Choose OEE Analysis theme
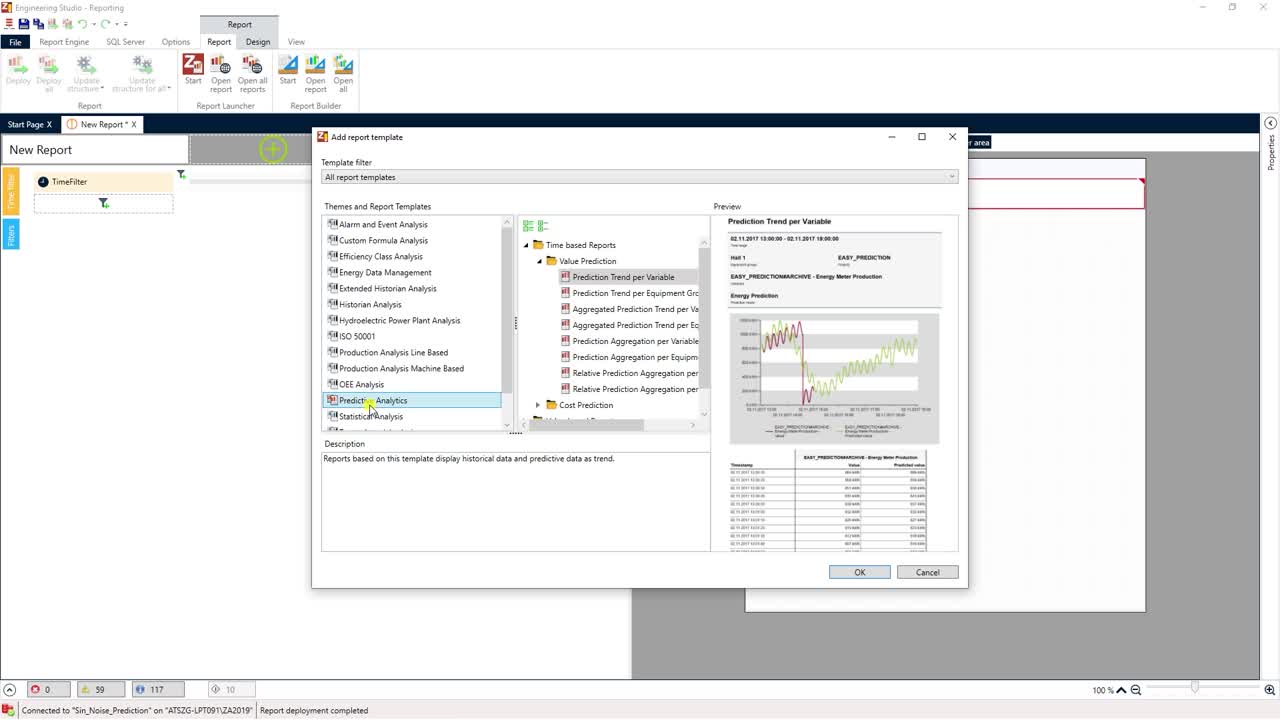This screenshot has height=720, width=1280. (361, 384)
